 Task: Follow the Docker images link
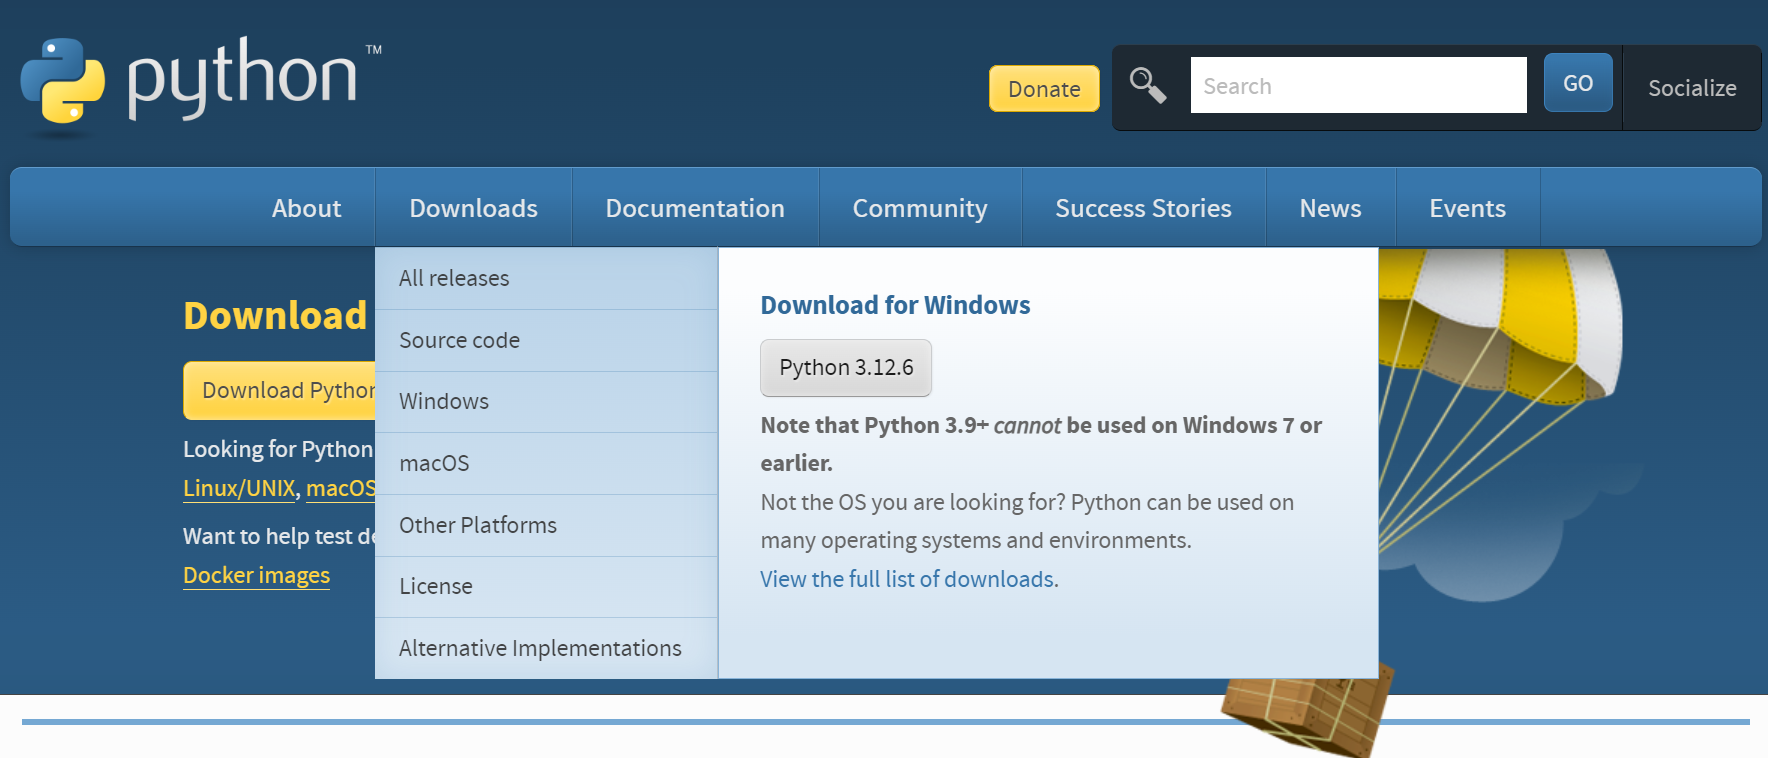pos(256,575)
